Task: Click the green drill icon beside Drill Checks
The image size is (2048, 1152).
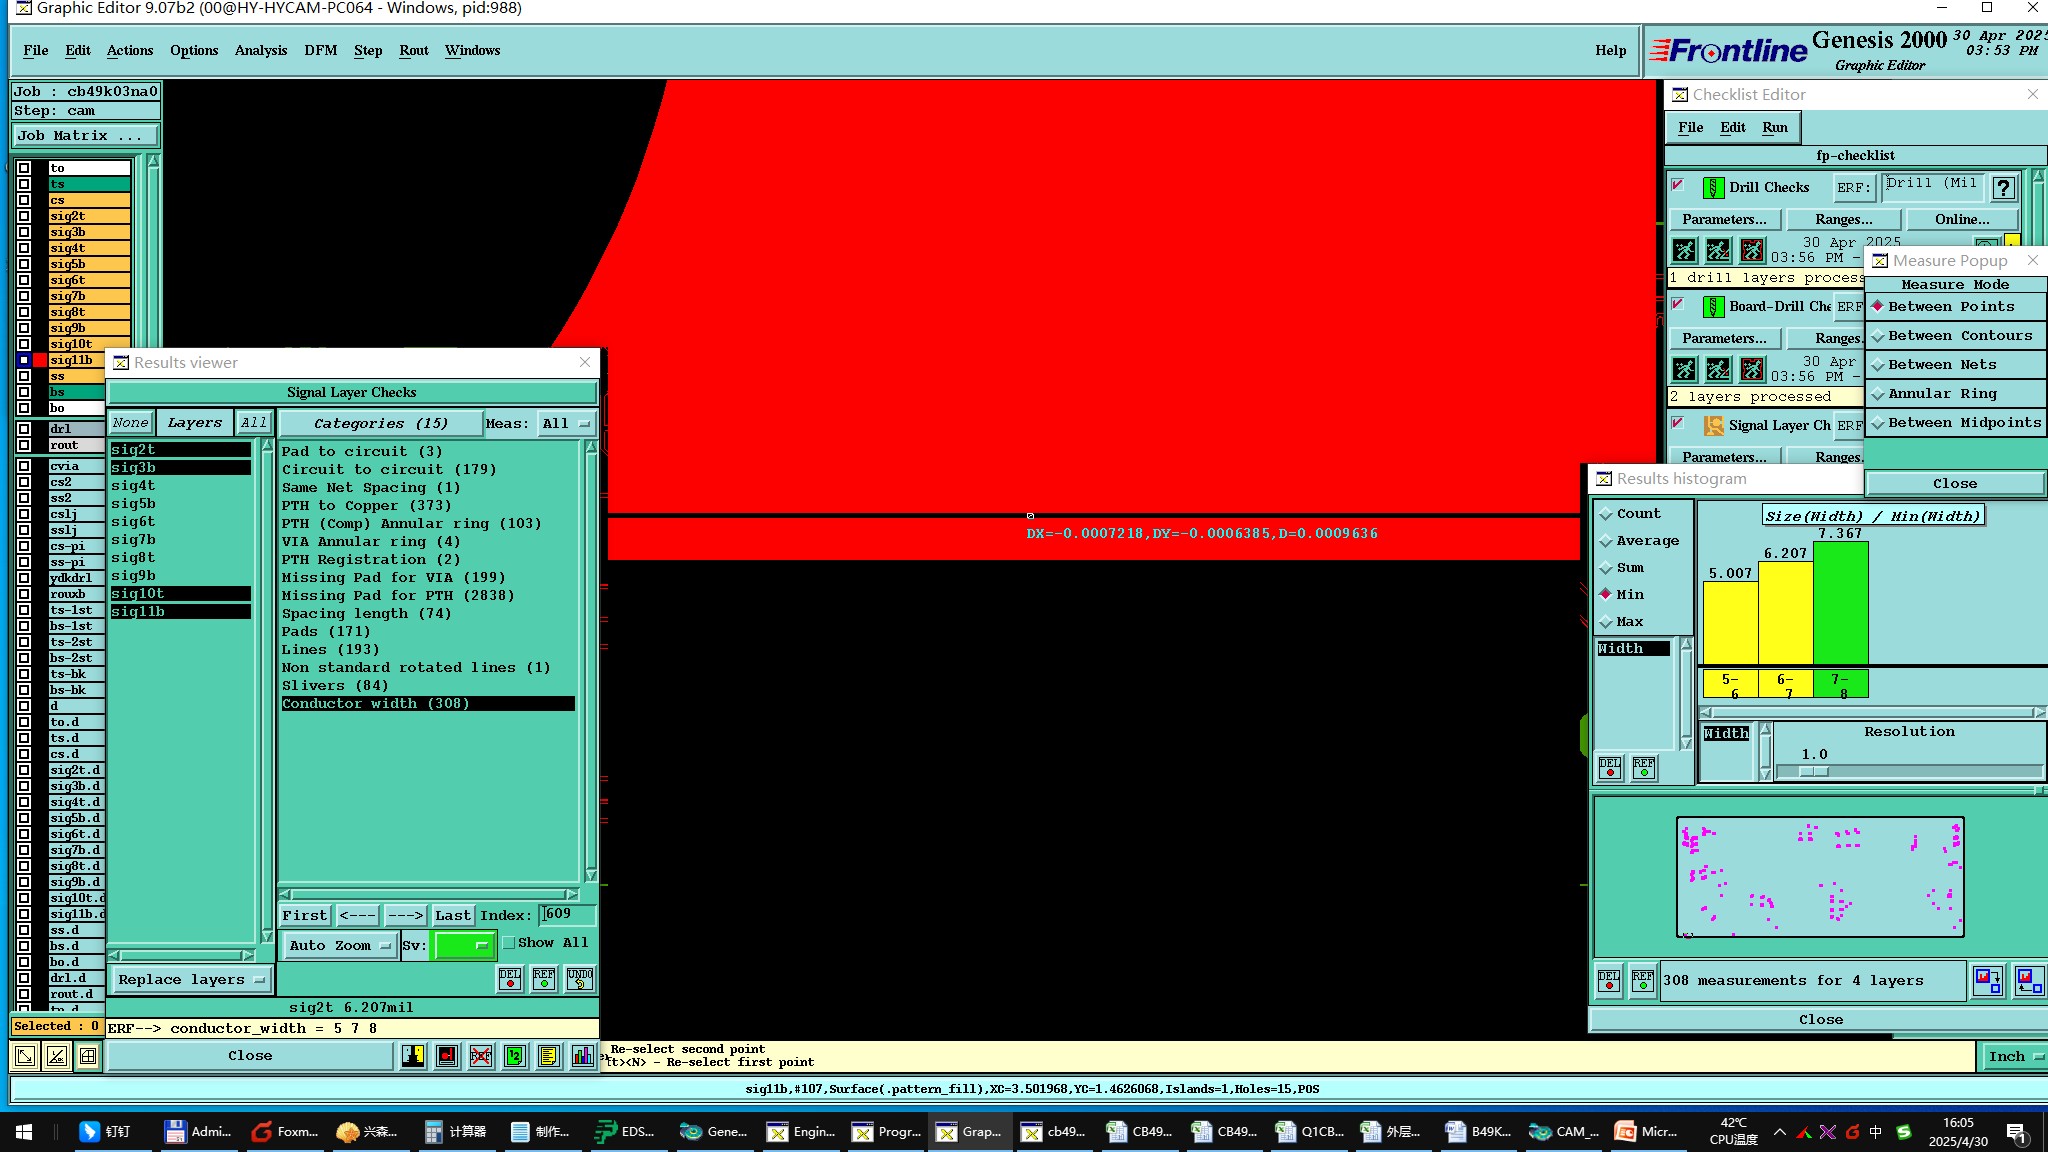Action: 1713,187
